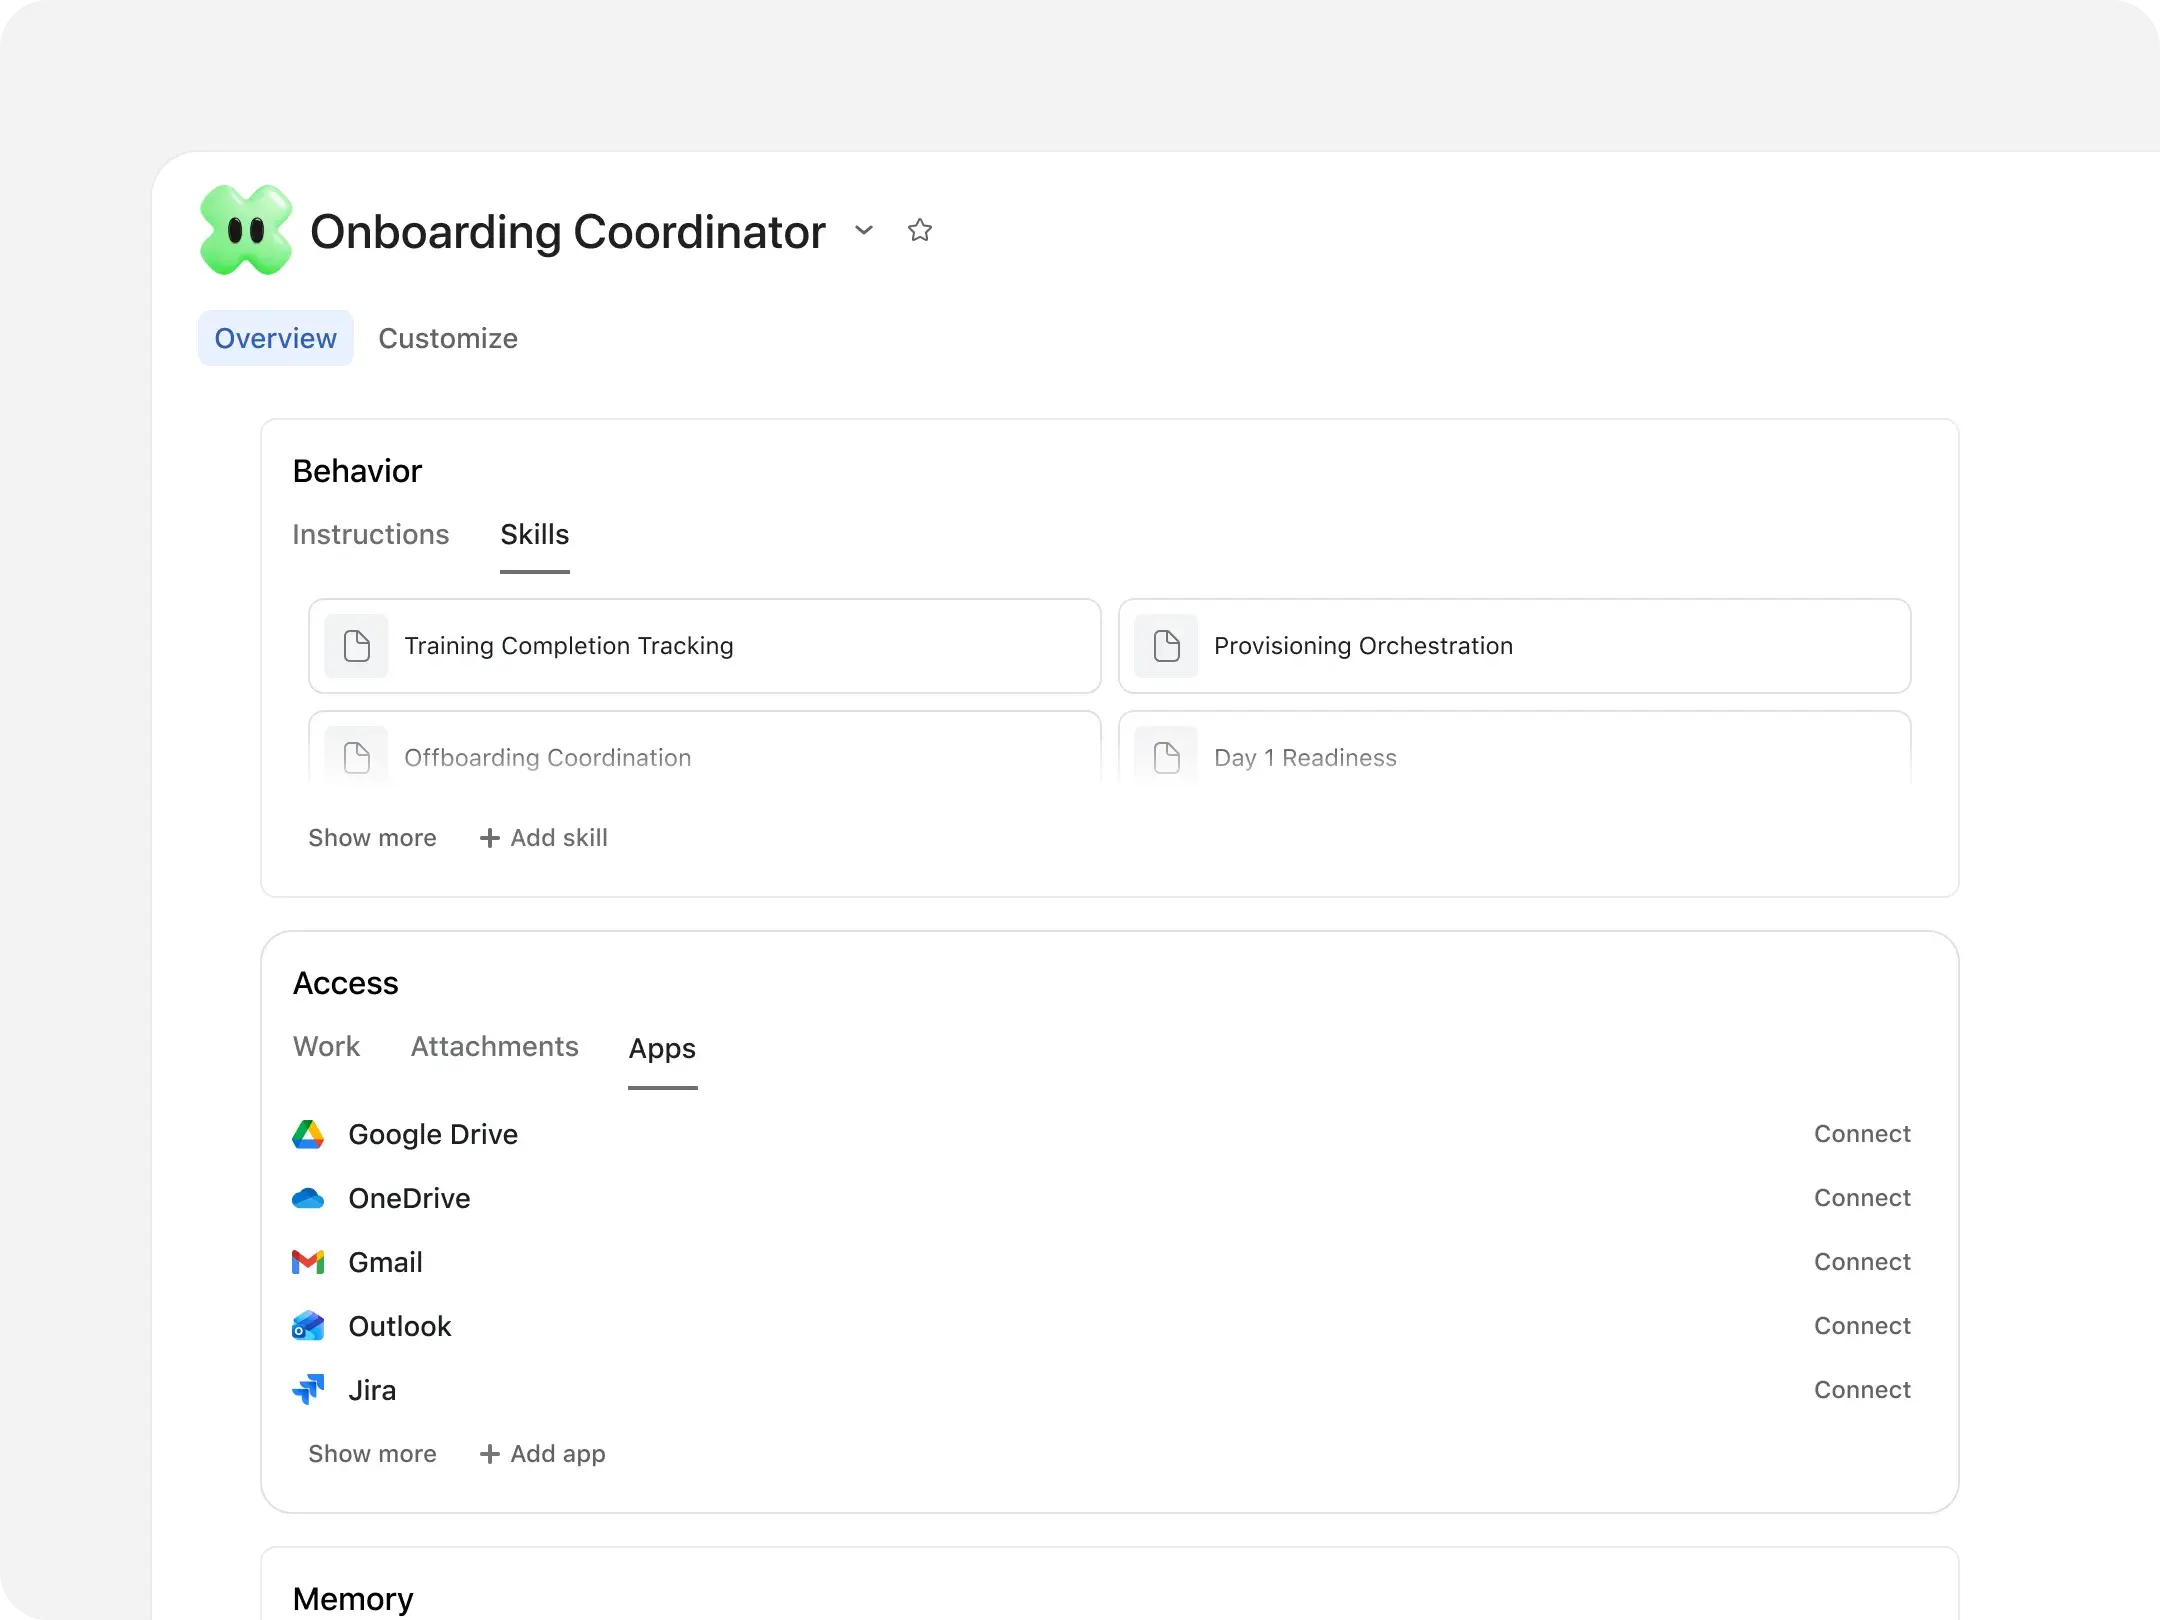Image resolution: width=2160 pixels, height=1620 pixels.
Task: Click the Training Completion Tracking document icon
Action: click(357, 646)
